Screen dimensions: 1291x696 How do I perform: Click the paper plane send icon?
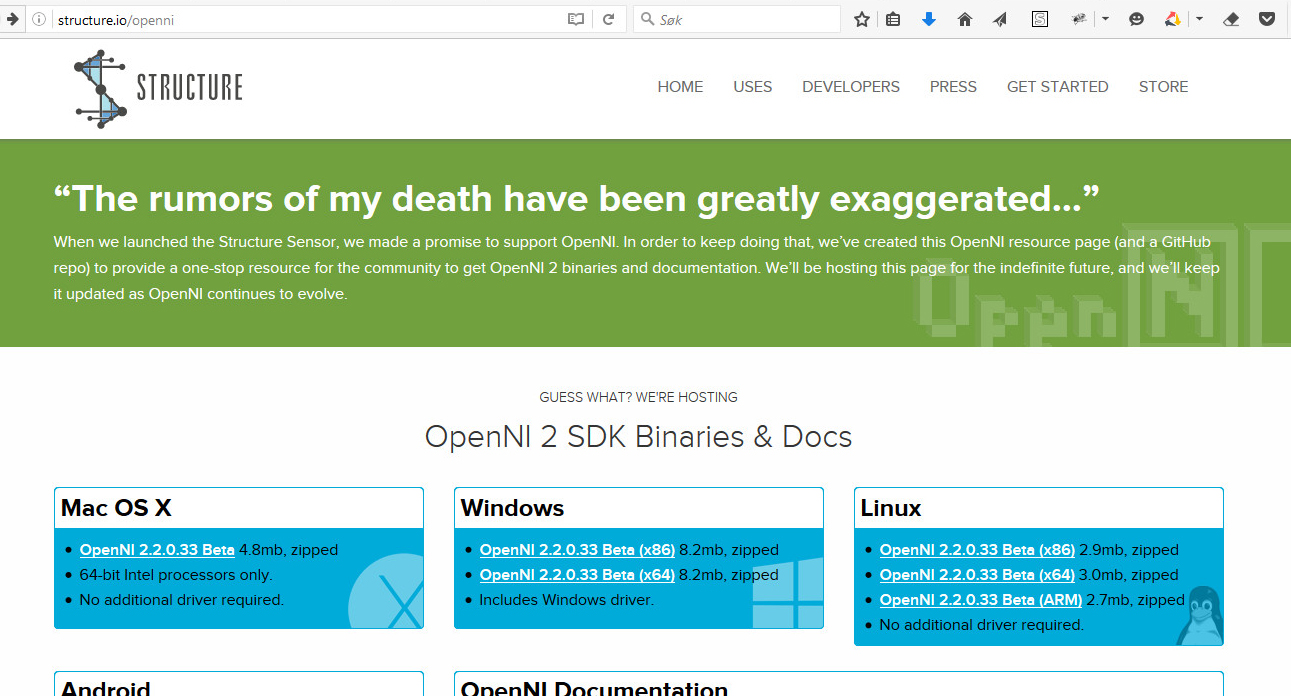1000,19
